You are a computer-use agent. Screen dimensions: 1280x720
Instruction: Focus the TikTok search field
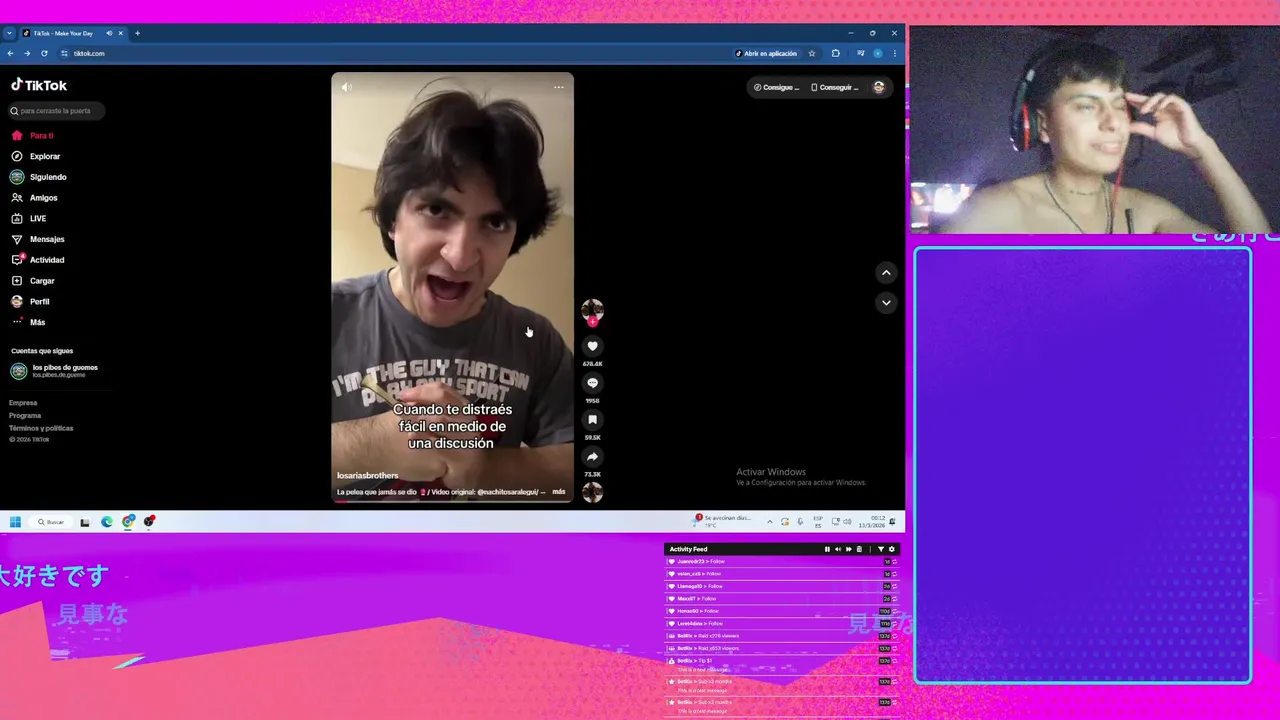click(x=57, y=111)
